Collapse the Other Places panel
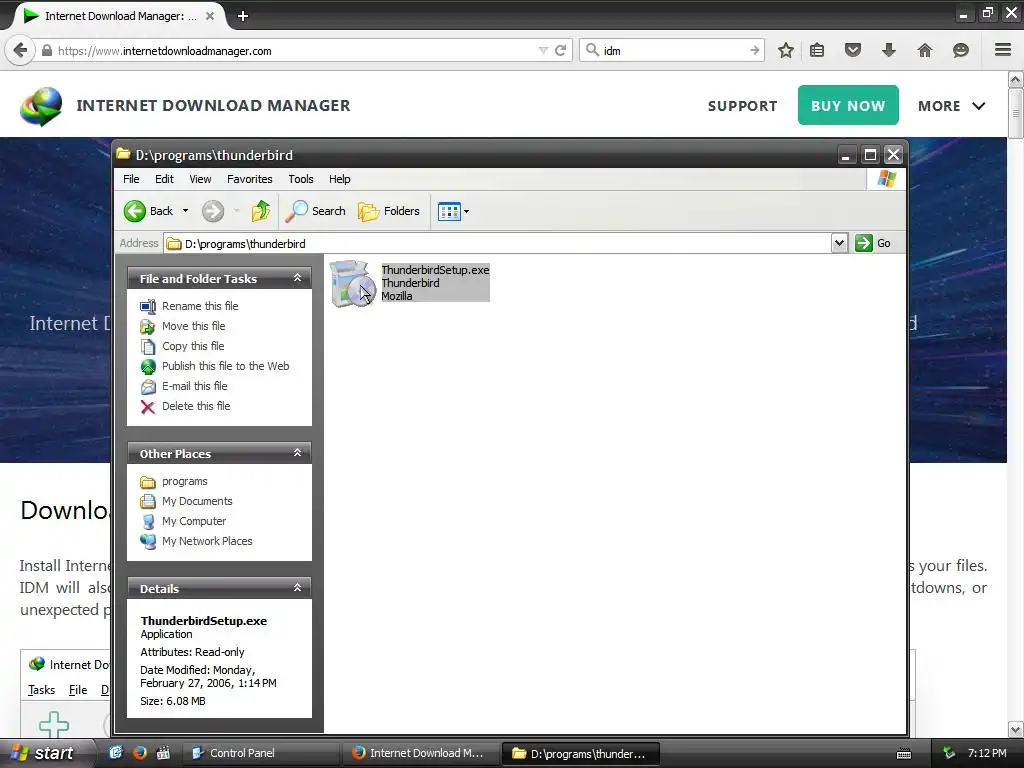Image resolution: width=1024 pixels, height=768 pixels. click(x=297, y=453)
